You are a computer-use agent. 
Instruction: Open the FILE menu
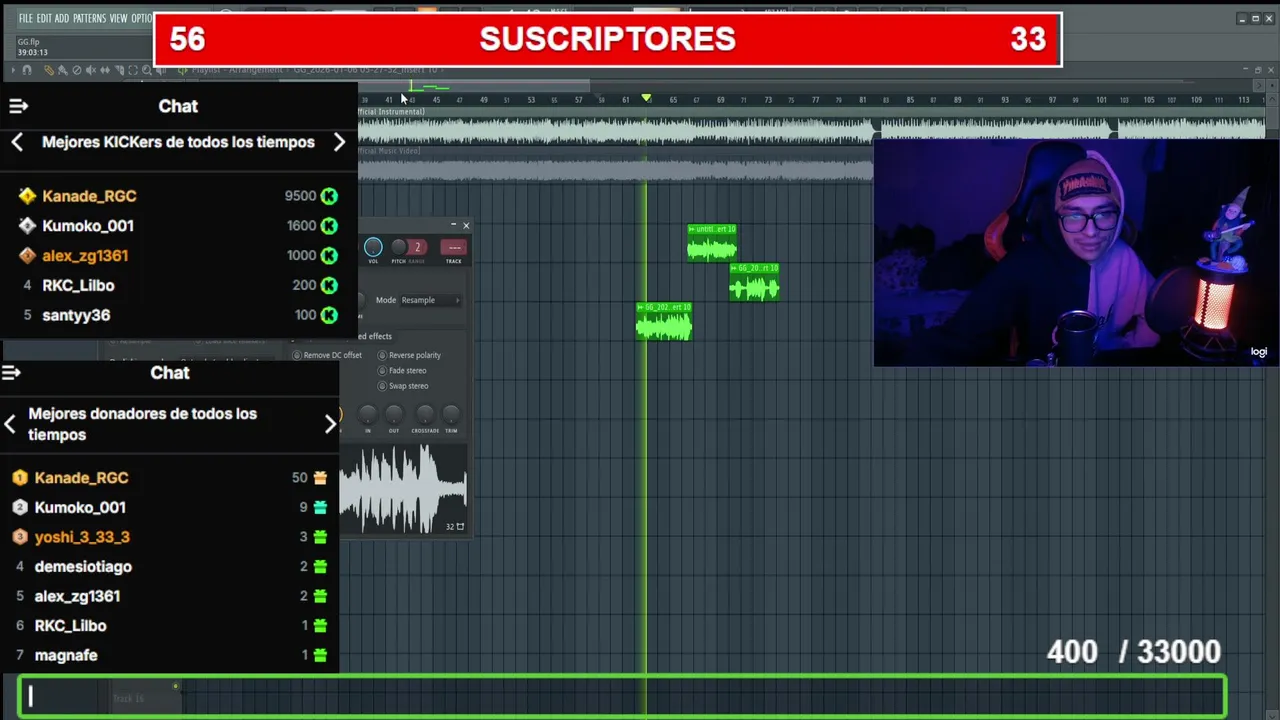point(26,18)
